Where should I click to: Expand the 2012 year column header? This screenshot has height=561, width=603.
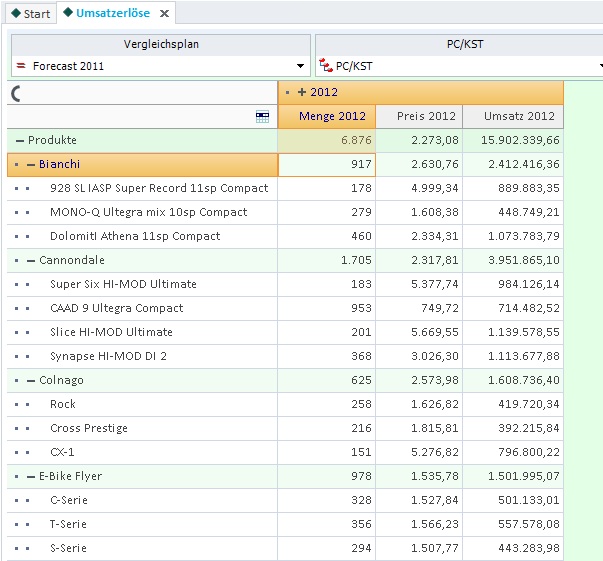point(302,92)
